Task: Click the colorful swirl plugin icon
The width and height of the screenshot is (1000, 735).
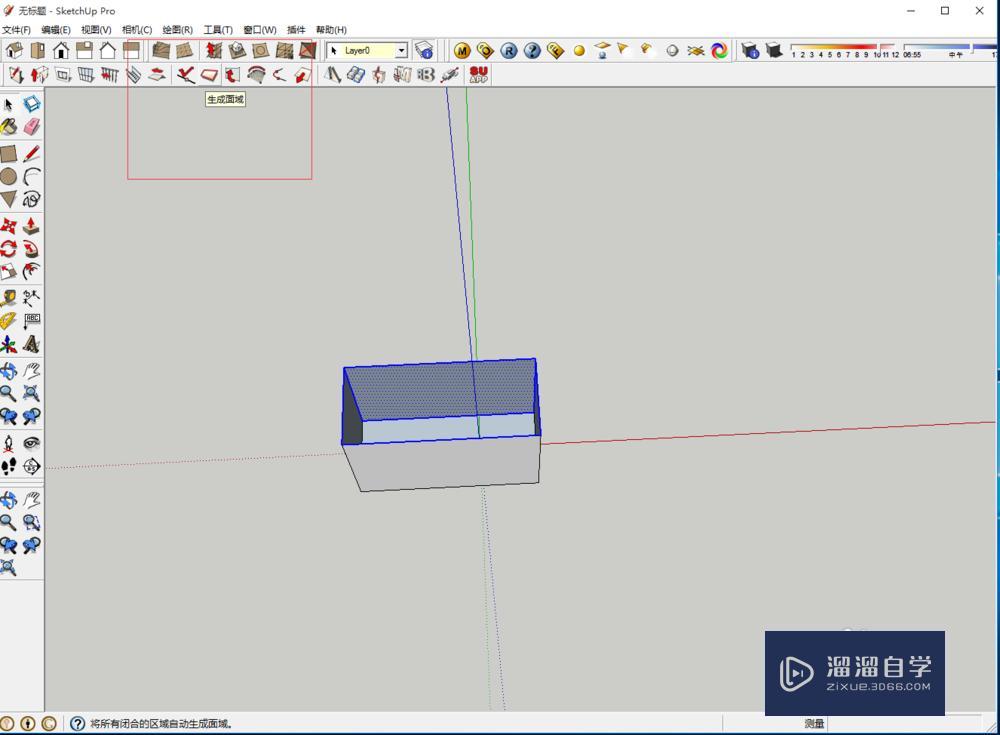Action: coord(719,50)
